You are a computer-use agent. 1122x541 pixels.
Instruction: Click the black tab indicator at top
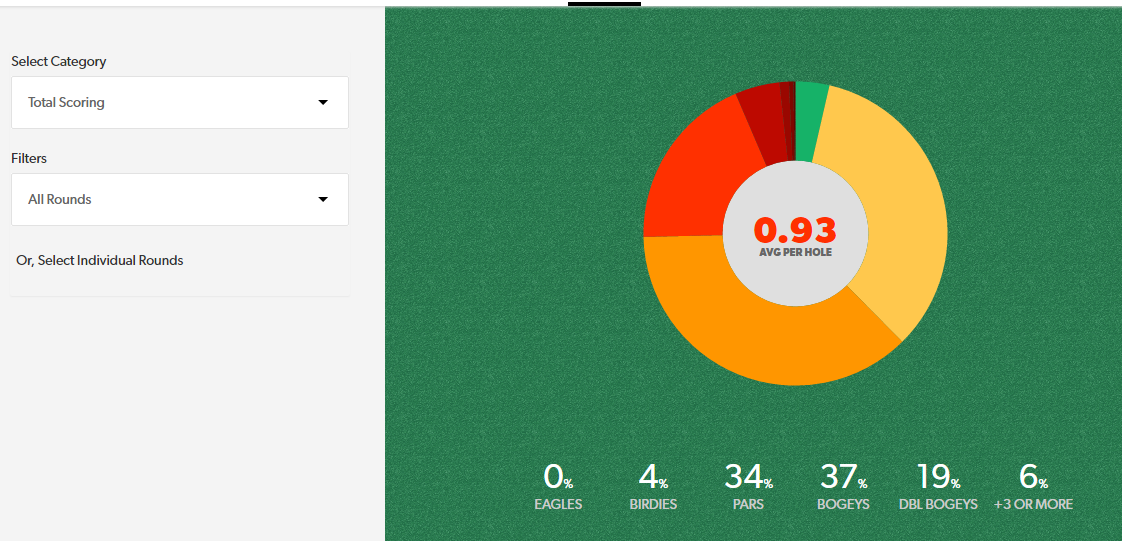click(604, 3)
